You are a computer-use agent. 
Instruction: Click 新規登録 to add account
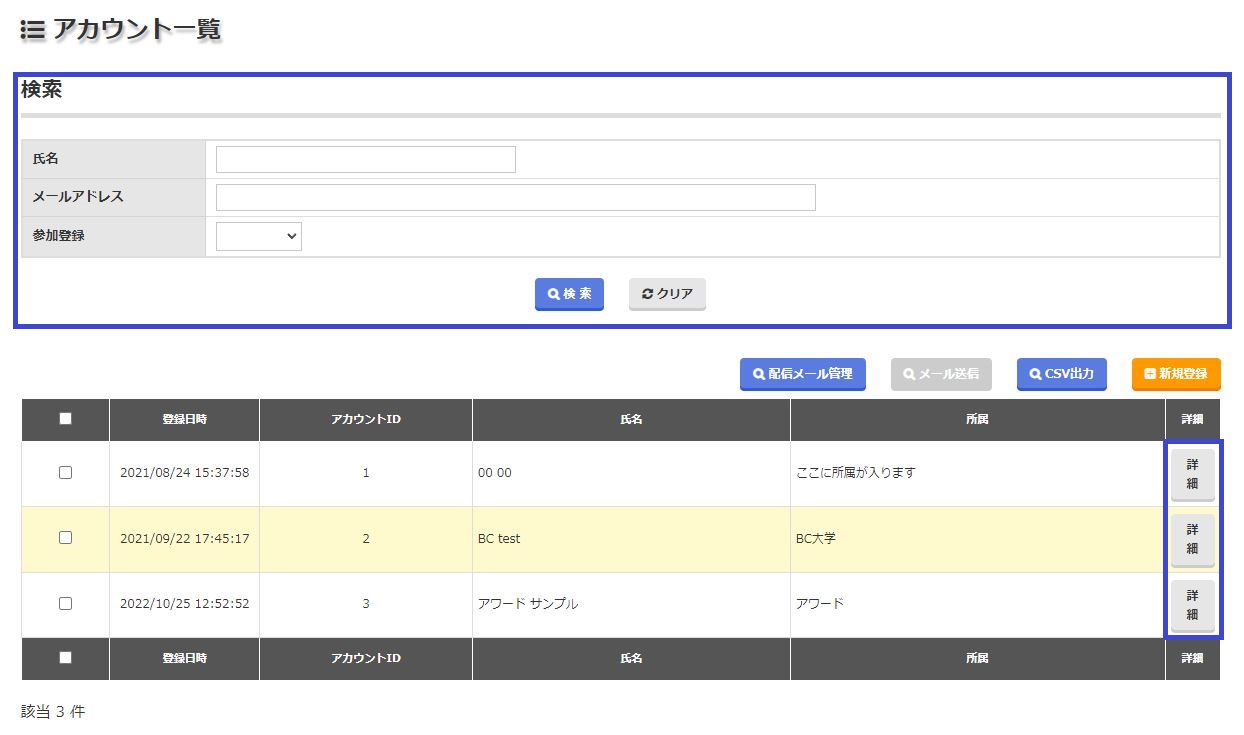[x=1175, y=374]
